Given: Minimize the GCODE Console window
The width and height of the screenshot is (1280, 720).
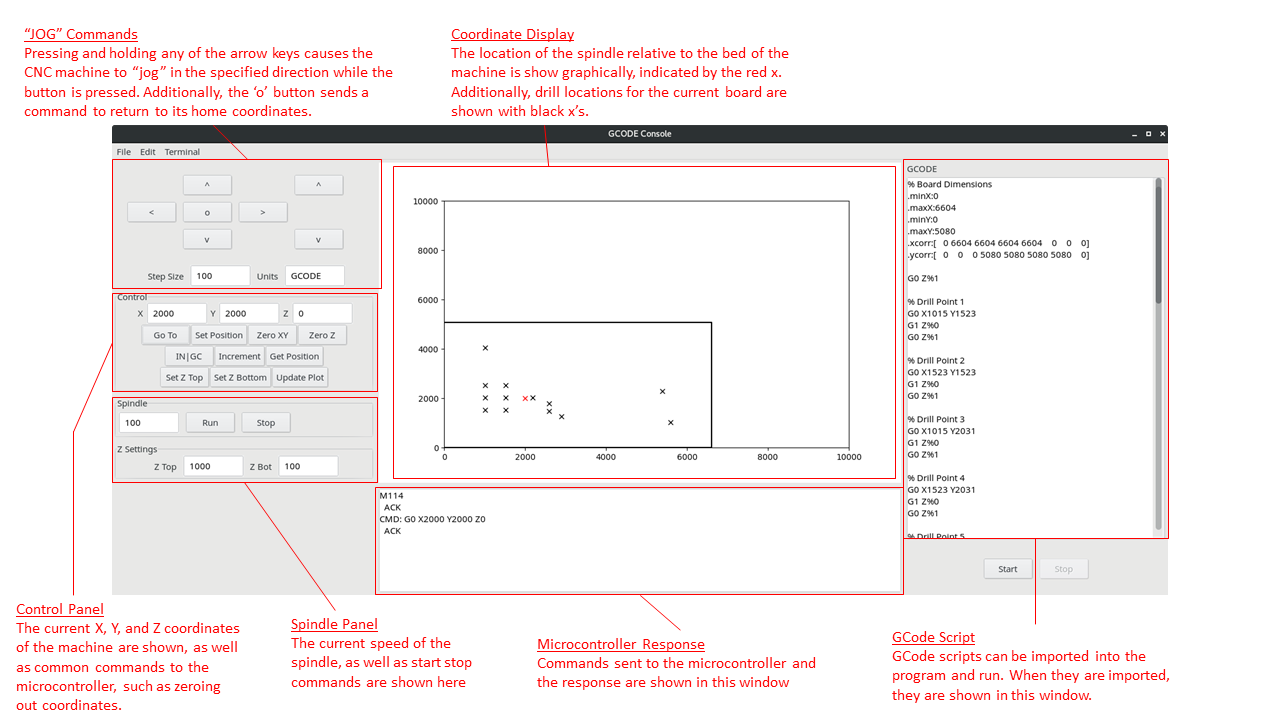Looking at the screenshot, I should [x=1134, y=133].
